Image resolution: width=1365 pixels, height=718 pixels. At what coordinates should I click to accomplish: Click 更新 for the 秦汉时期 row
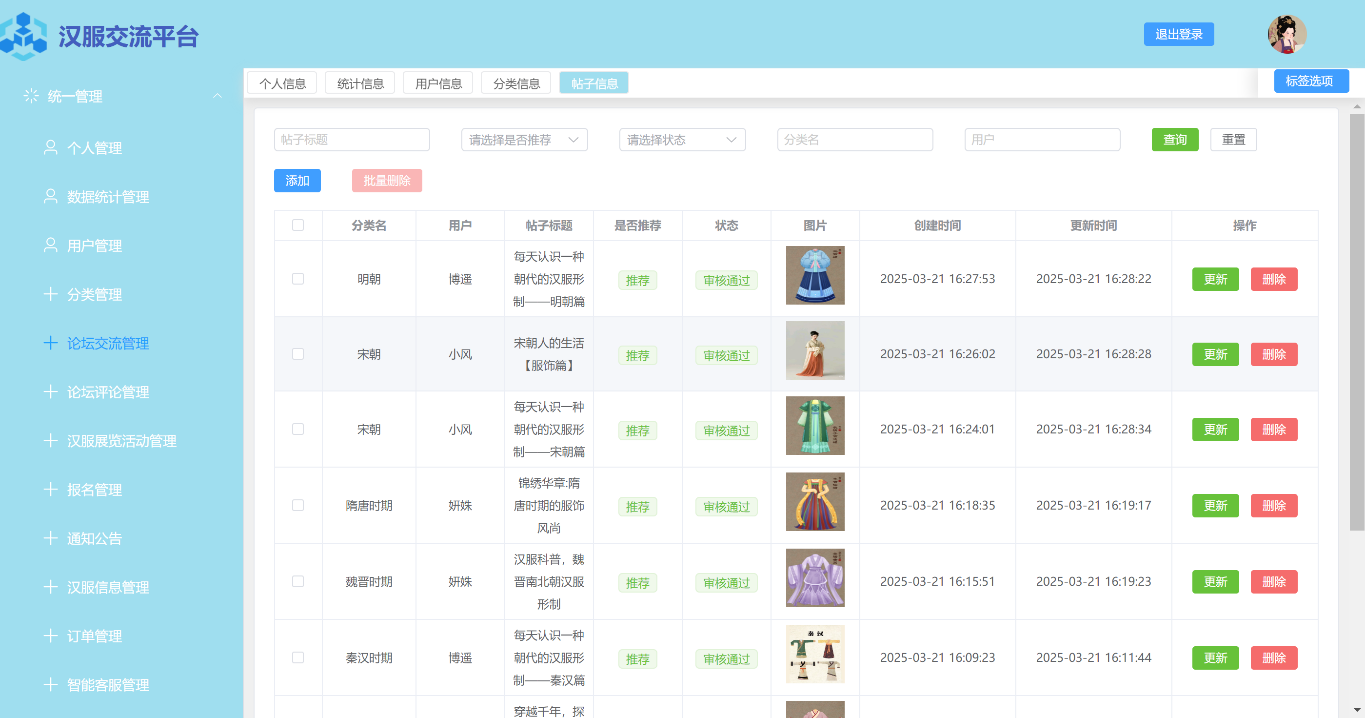click(1215, 658)
